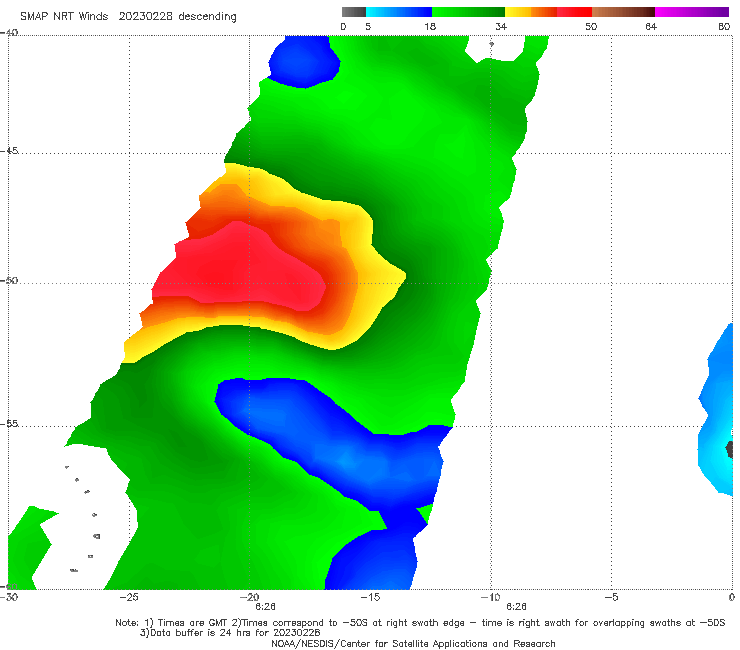Click the green segment of the colorbar
This screenshot has width=740, height=650.
click(468, 12)
